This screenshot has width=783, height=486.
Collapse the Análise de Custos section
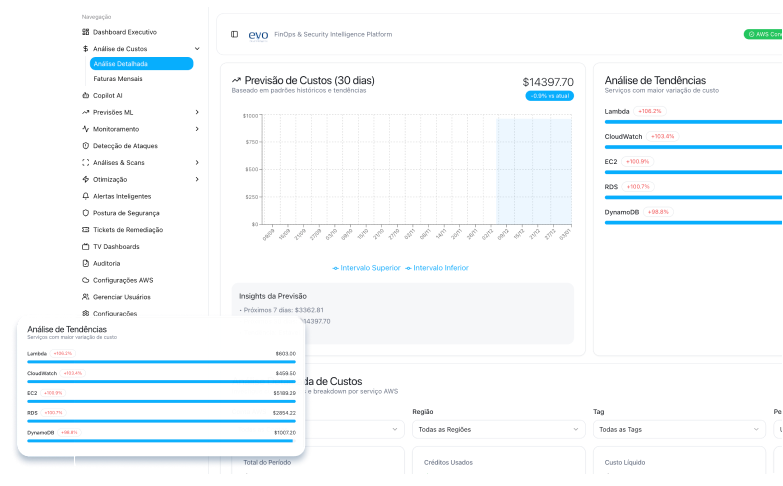pyautogui.click(x=196, y=48)
